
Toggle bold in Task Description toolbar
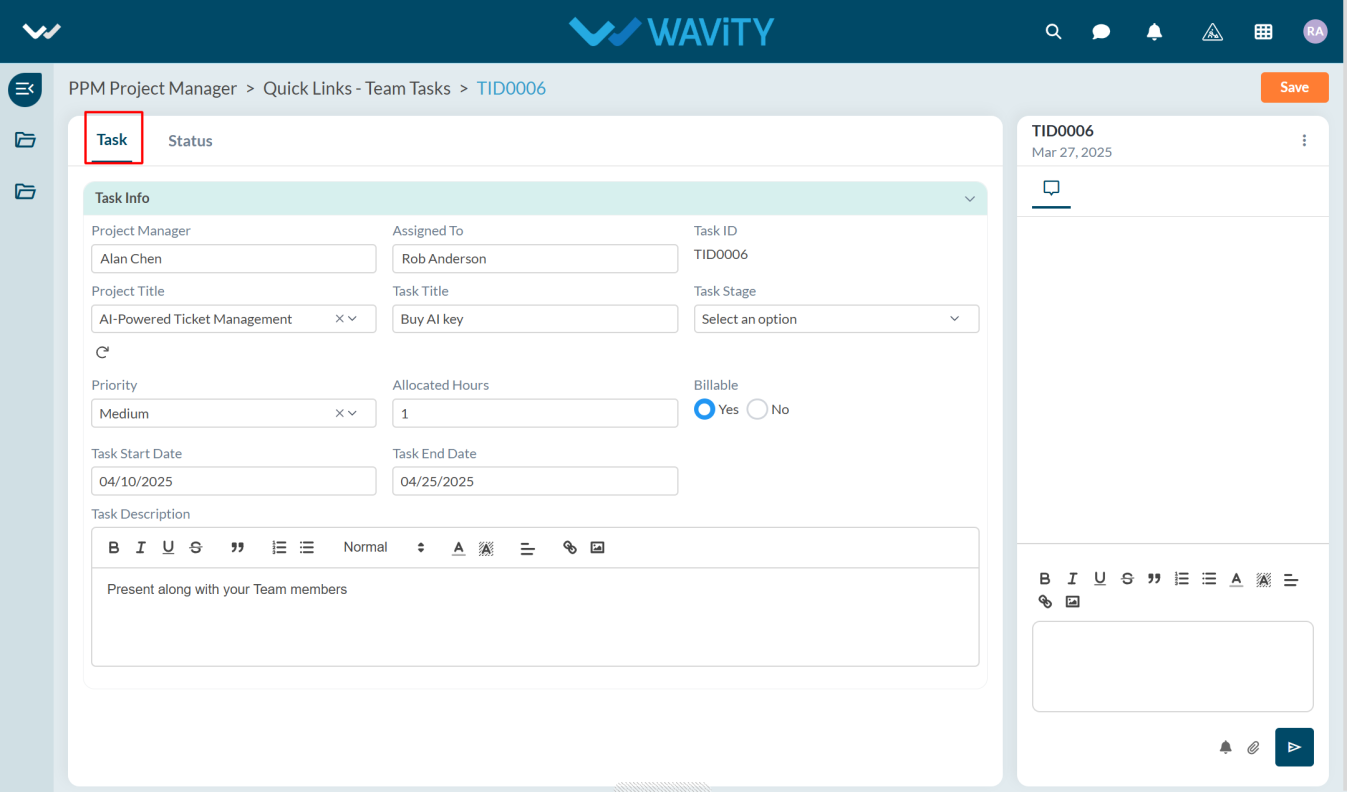click(x=114, y=548)
